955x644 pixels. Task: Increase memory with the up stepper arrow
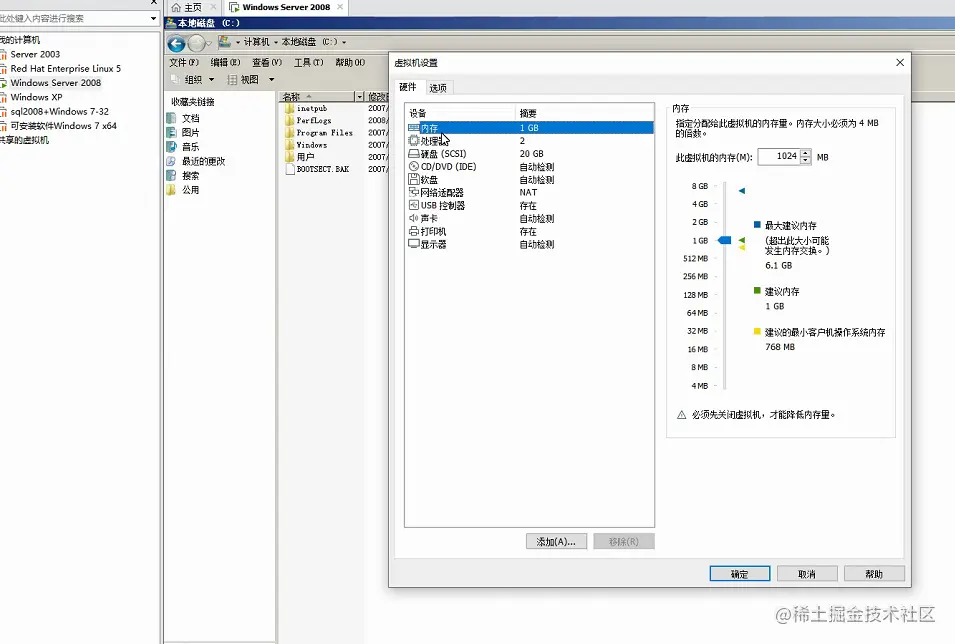[806, 153]
